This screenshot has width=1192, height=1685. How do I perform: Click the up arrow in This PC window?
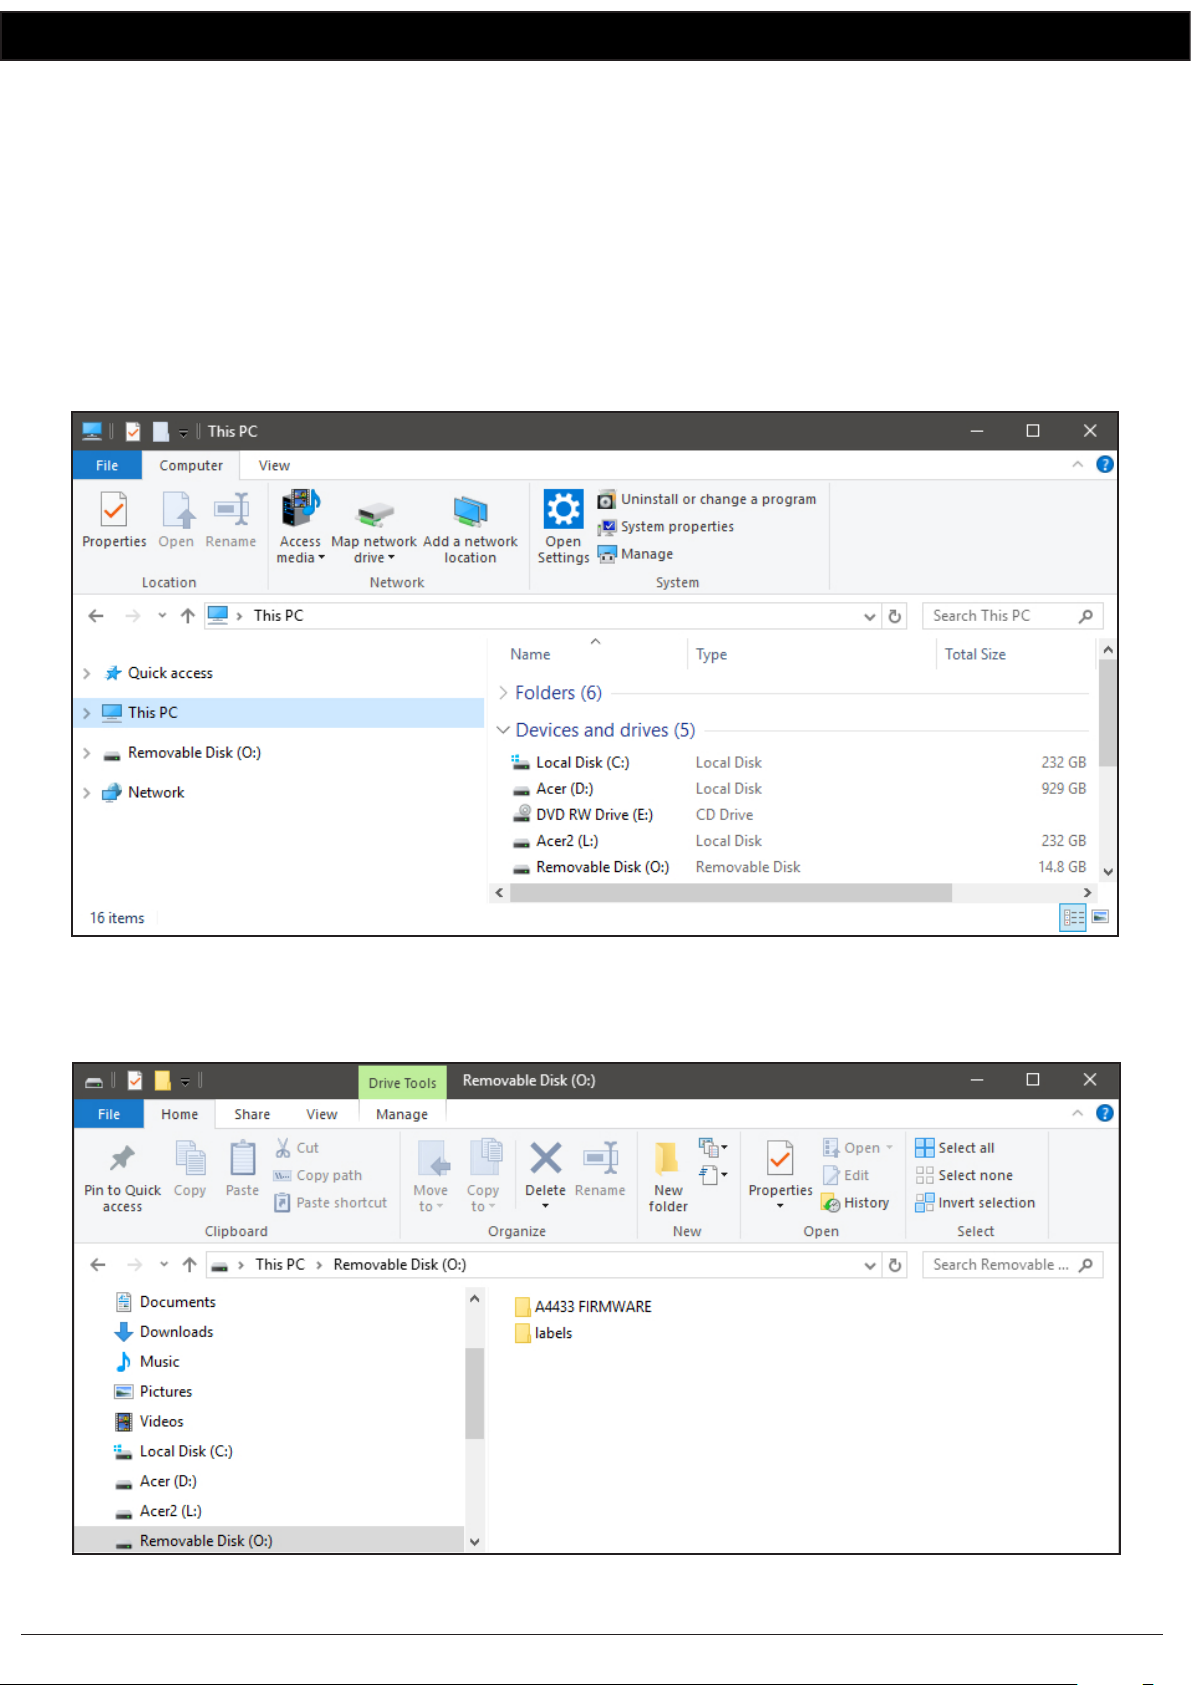188,616
